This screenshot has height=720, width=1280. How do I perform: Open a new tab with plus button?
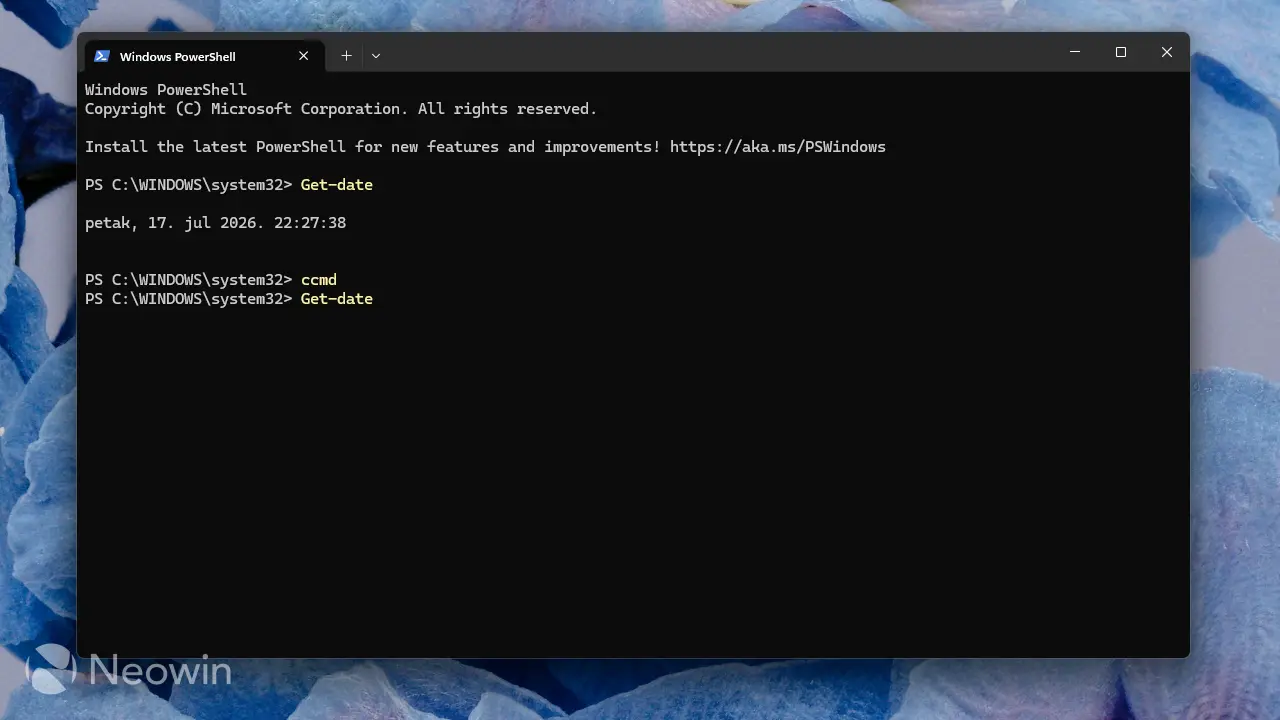[346, 56]
